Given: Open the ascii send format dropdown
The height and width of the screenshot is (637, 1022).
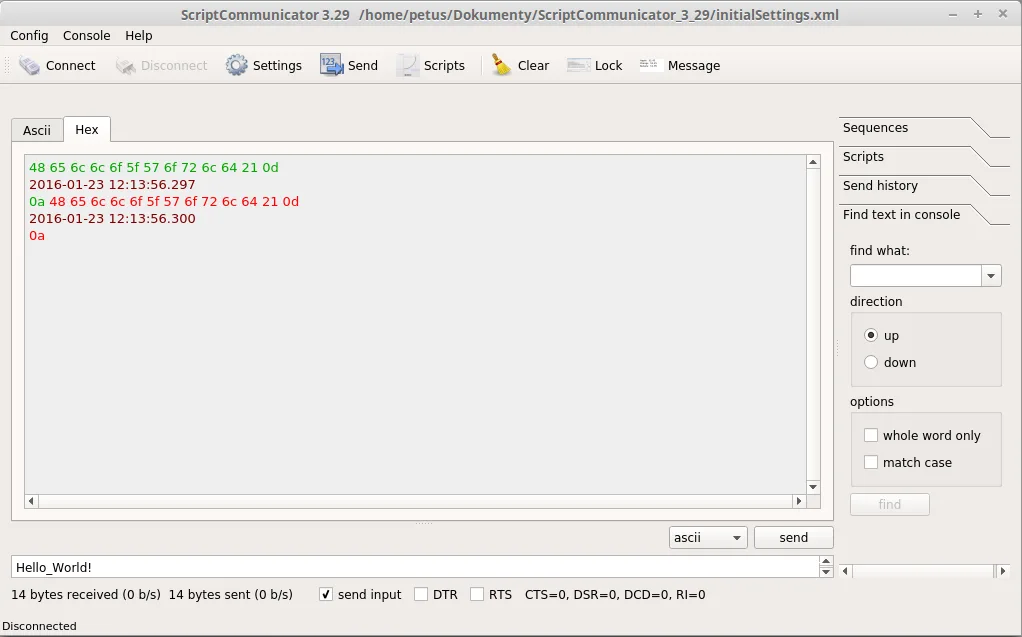Looking at the screenshot, I should point(708,538).
